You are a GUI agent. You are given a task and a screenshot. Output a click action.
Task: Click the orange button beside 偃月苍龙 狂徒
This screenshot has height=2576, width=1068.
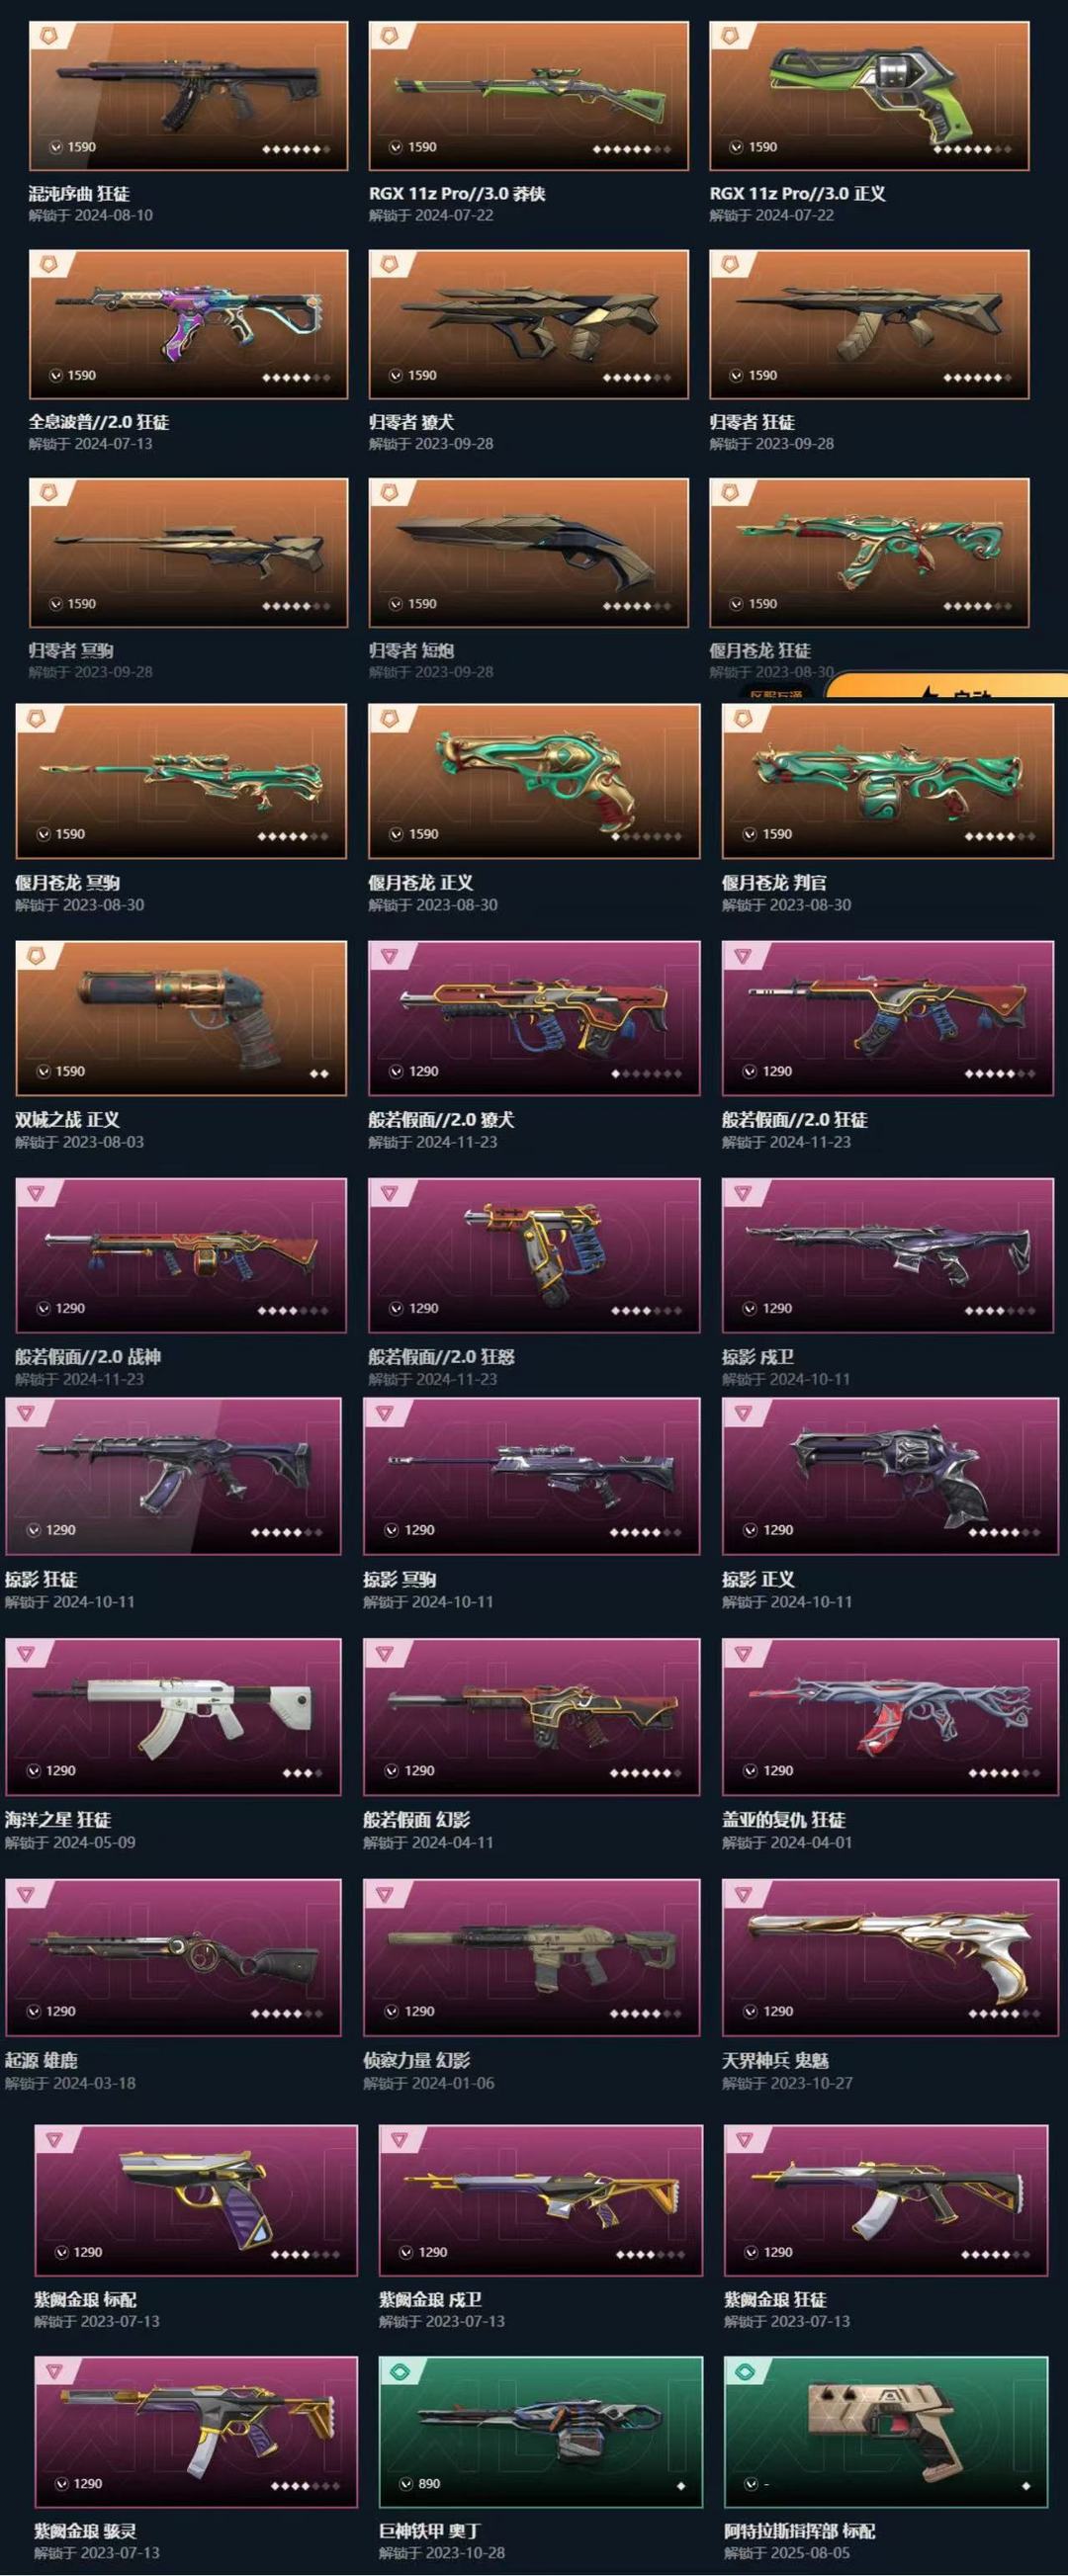coord(946,686)
